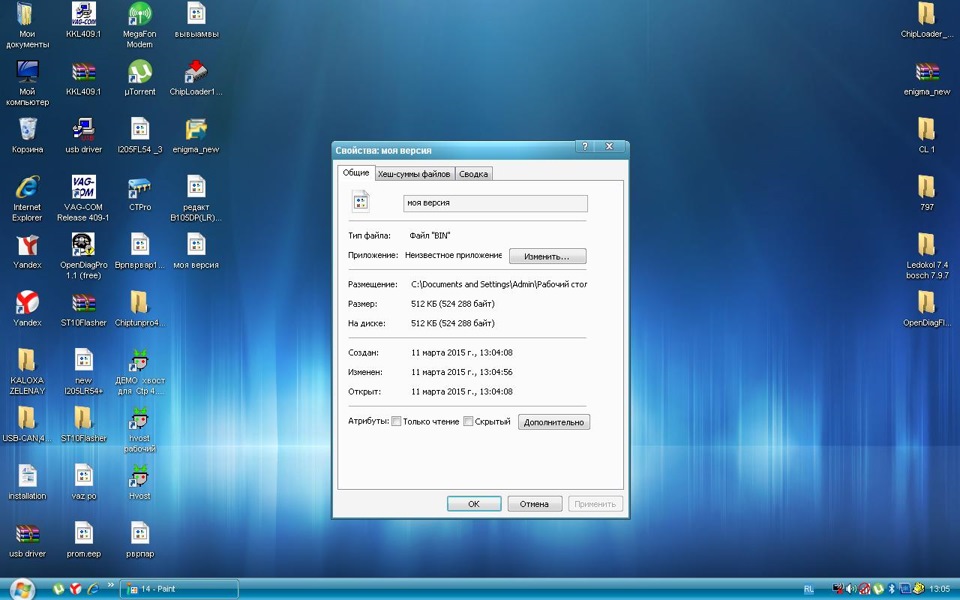
Task: Click the µTorrent desktop icon
Action: [139, 73]
